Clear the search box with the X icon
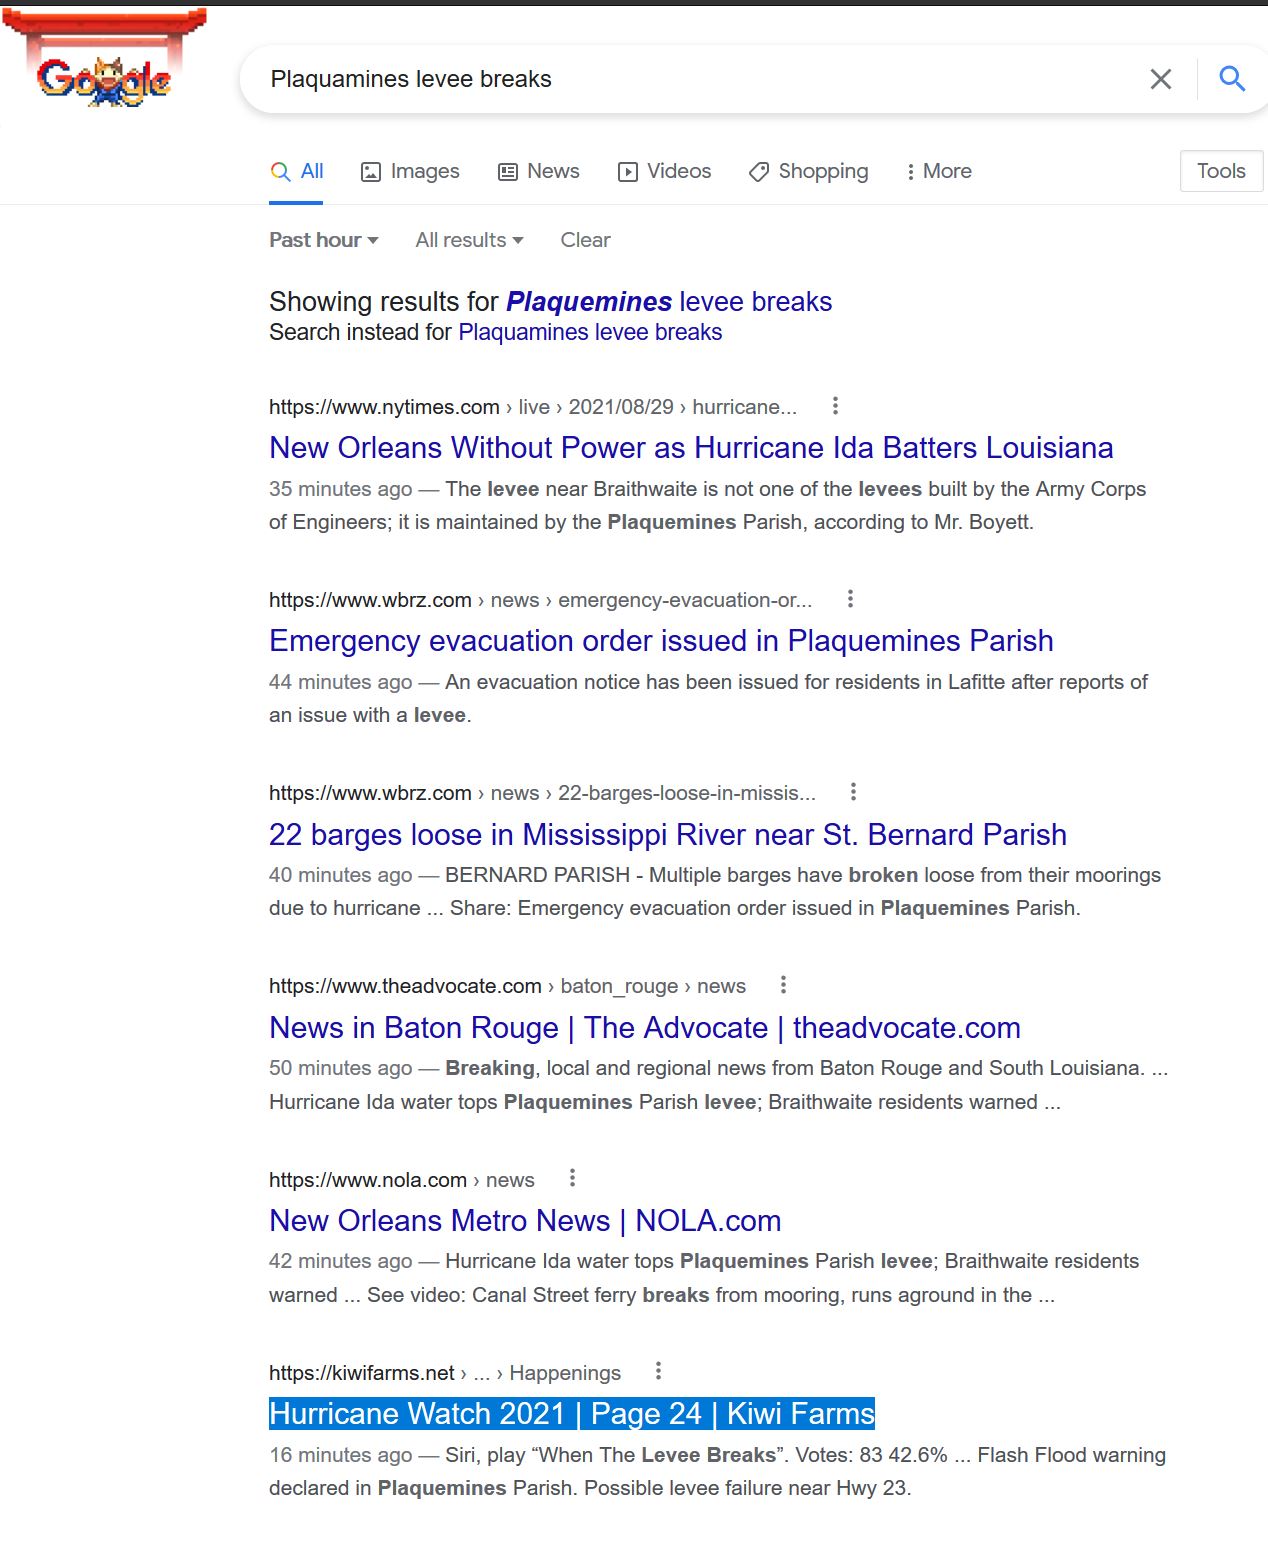This screenshot has width=1268, height=1548. [x=1160, y=79]
